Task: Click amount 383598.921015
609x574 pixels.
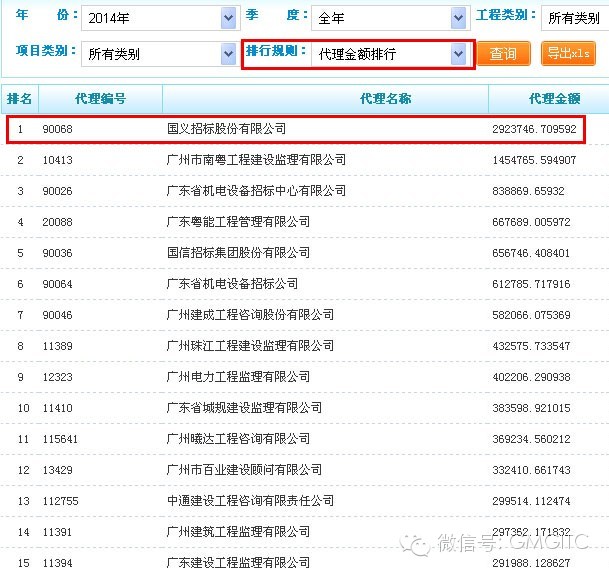Action: 532,408
